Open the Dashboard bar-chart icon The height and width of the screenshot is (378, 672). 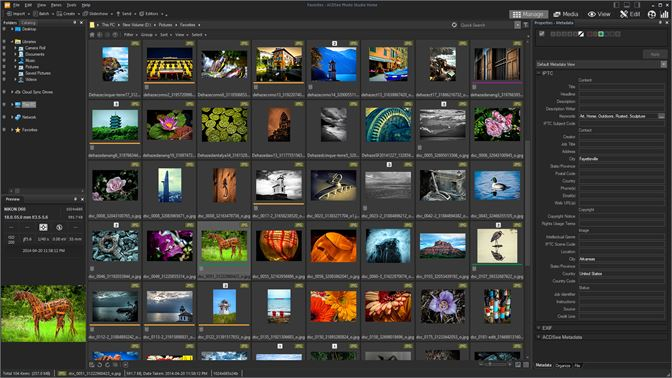tap(664, 14)
